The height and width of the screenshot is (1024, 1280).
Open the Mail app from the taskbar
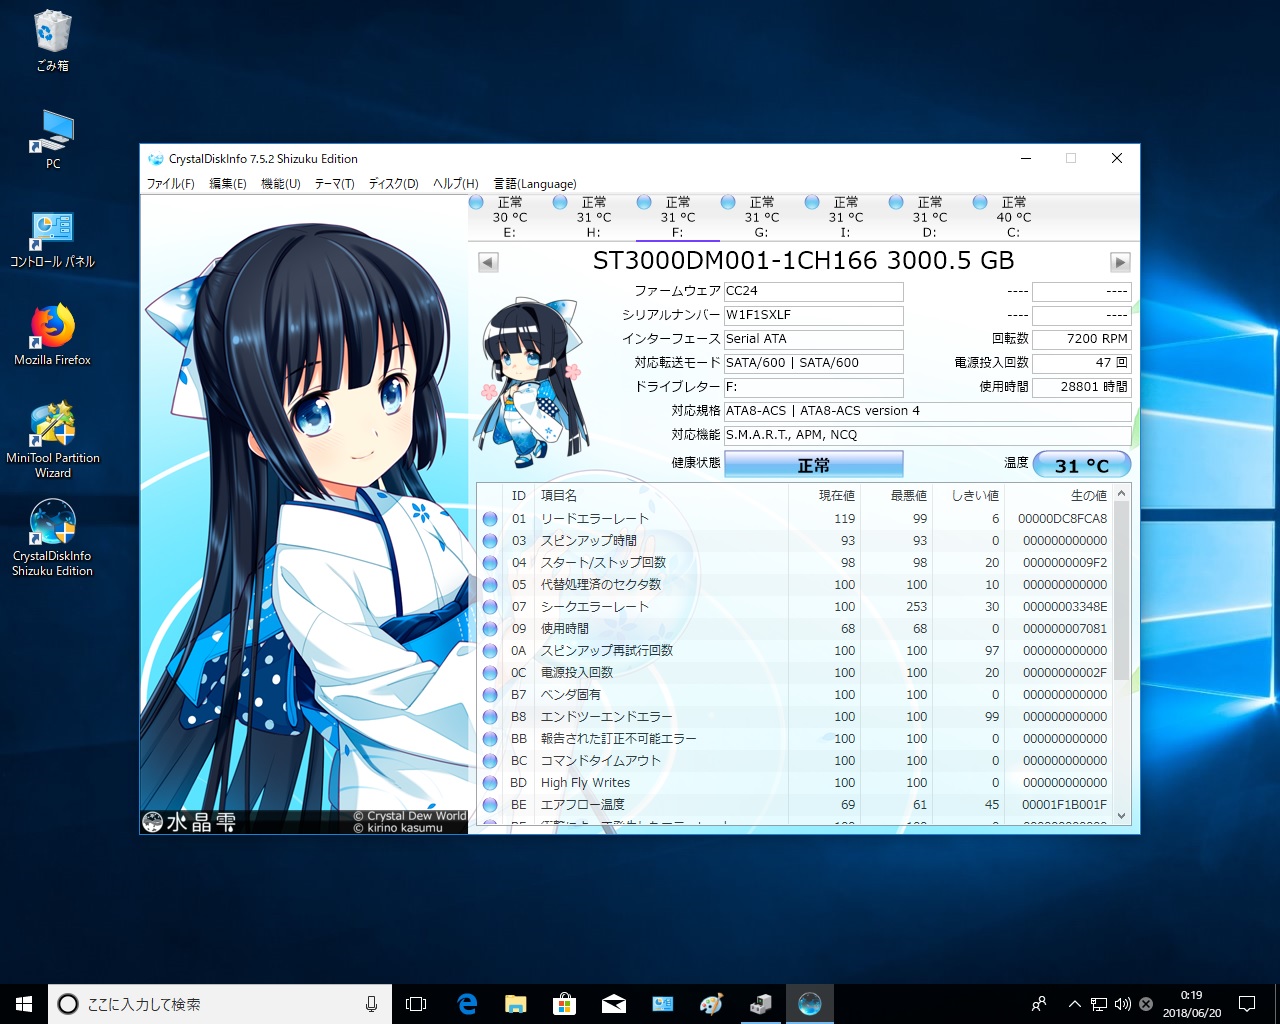pos(614,1004)
